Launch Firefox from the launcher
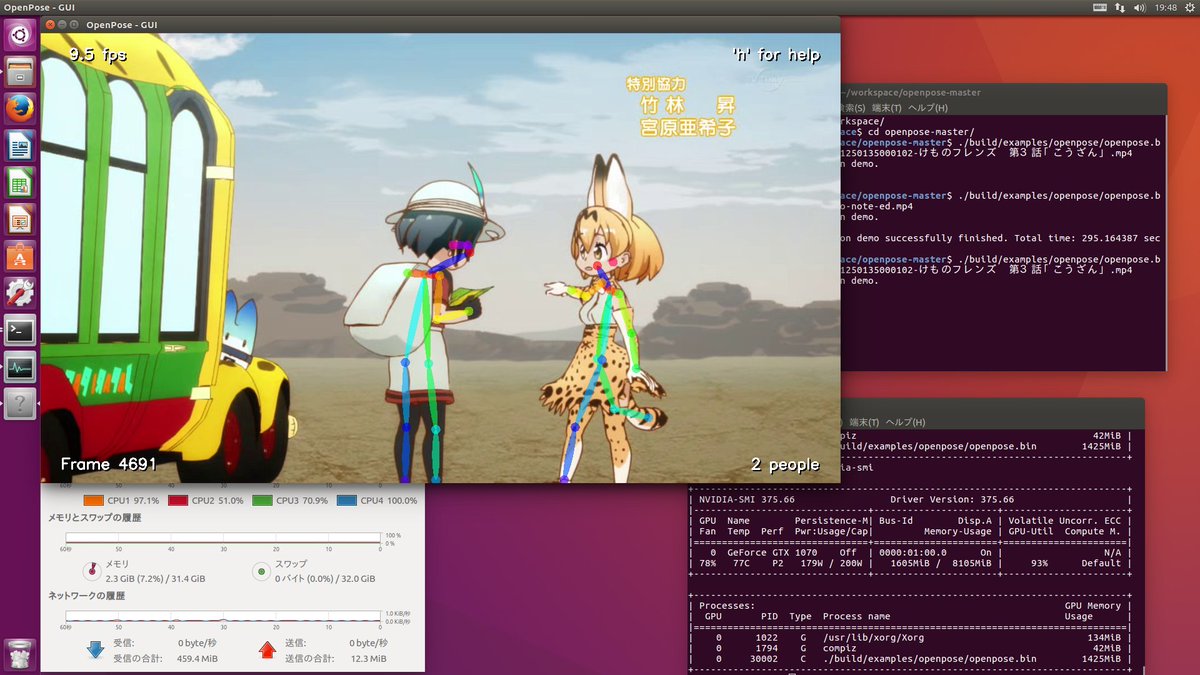The height and width of the screenshot is (675, 1200). click(x=20, y=109)
